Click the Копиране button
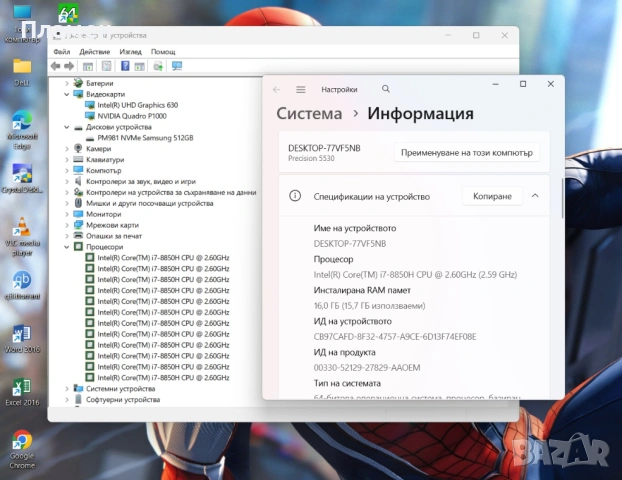Image resolution: width=622 pixels, height=480 pixels. [x=492, y=196]
